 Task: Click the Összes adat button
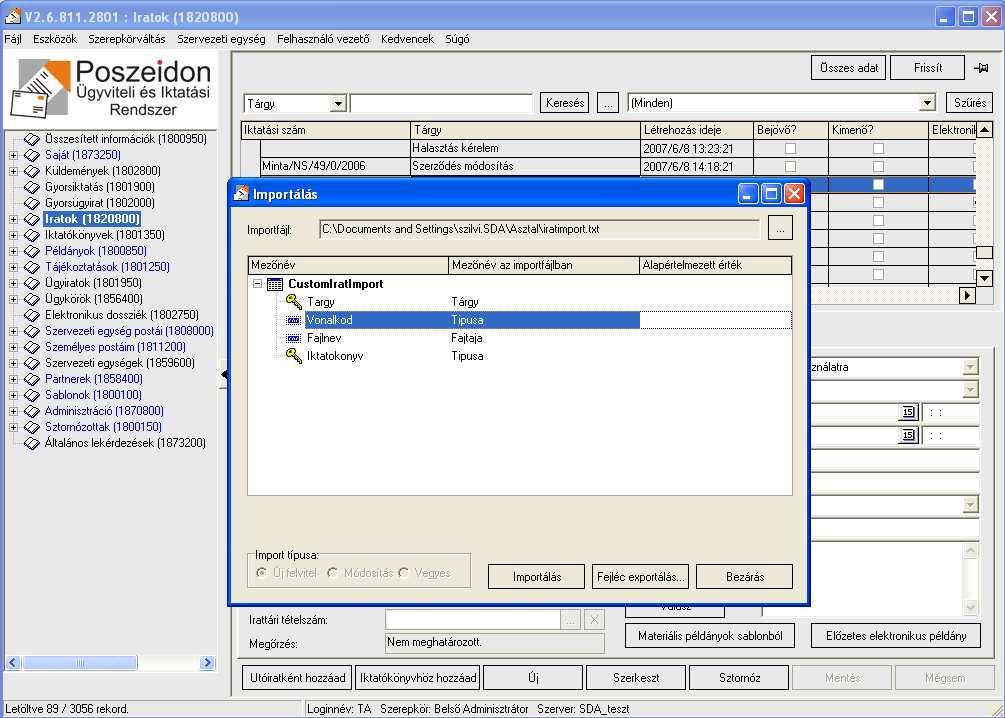point(849,67)
